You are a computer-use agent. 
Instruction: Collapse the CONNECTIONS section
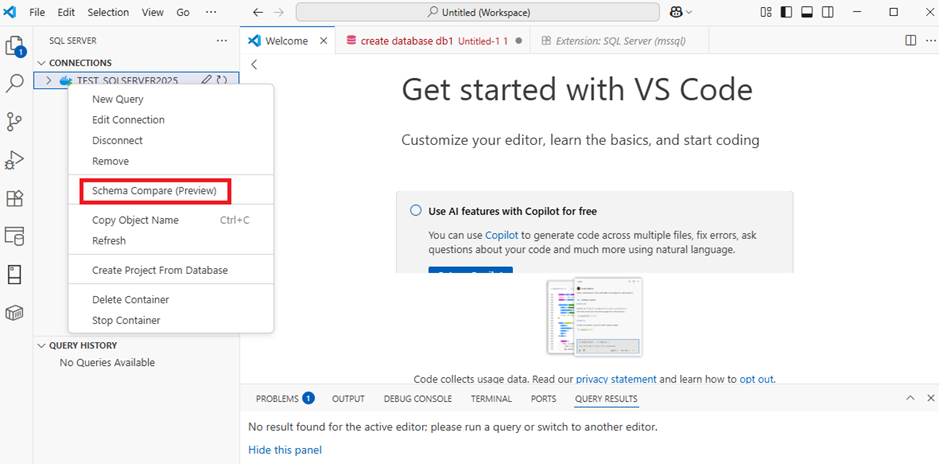(41, 63)
